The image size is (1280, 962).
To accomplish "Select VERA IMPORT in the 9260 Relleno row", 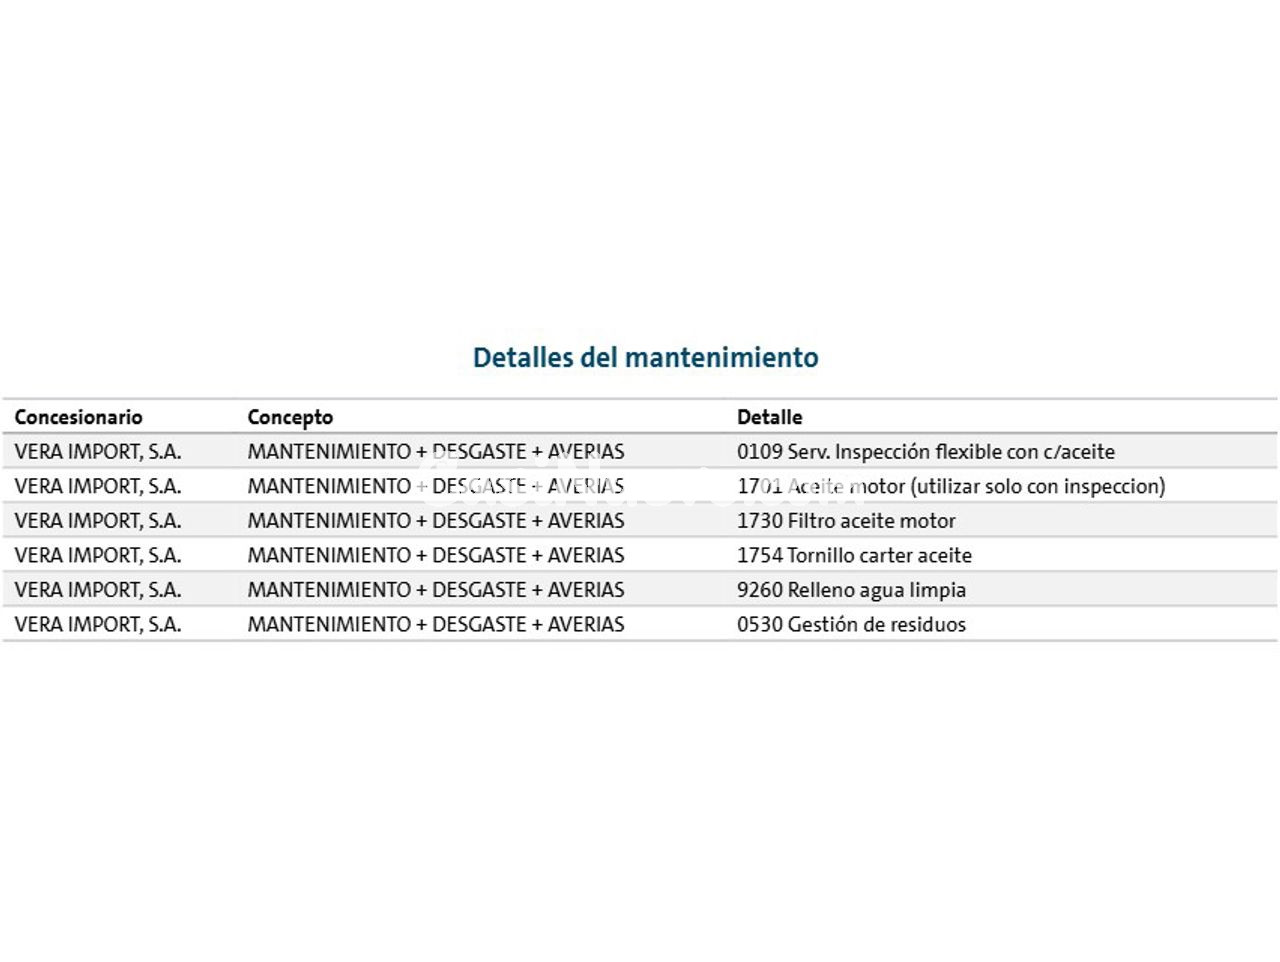I will tap(98, 590).
